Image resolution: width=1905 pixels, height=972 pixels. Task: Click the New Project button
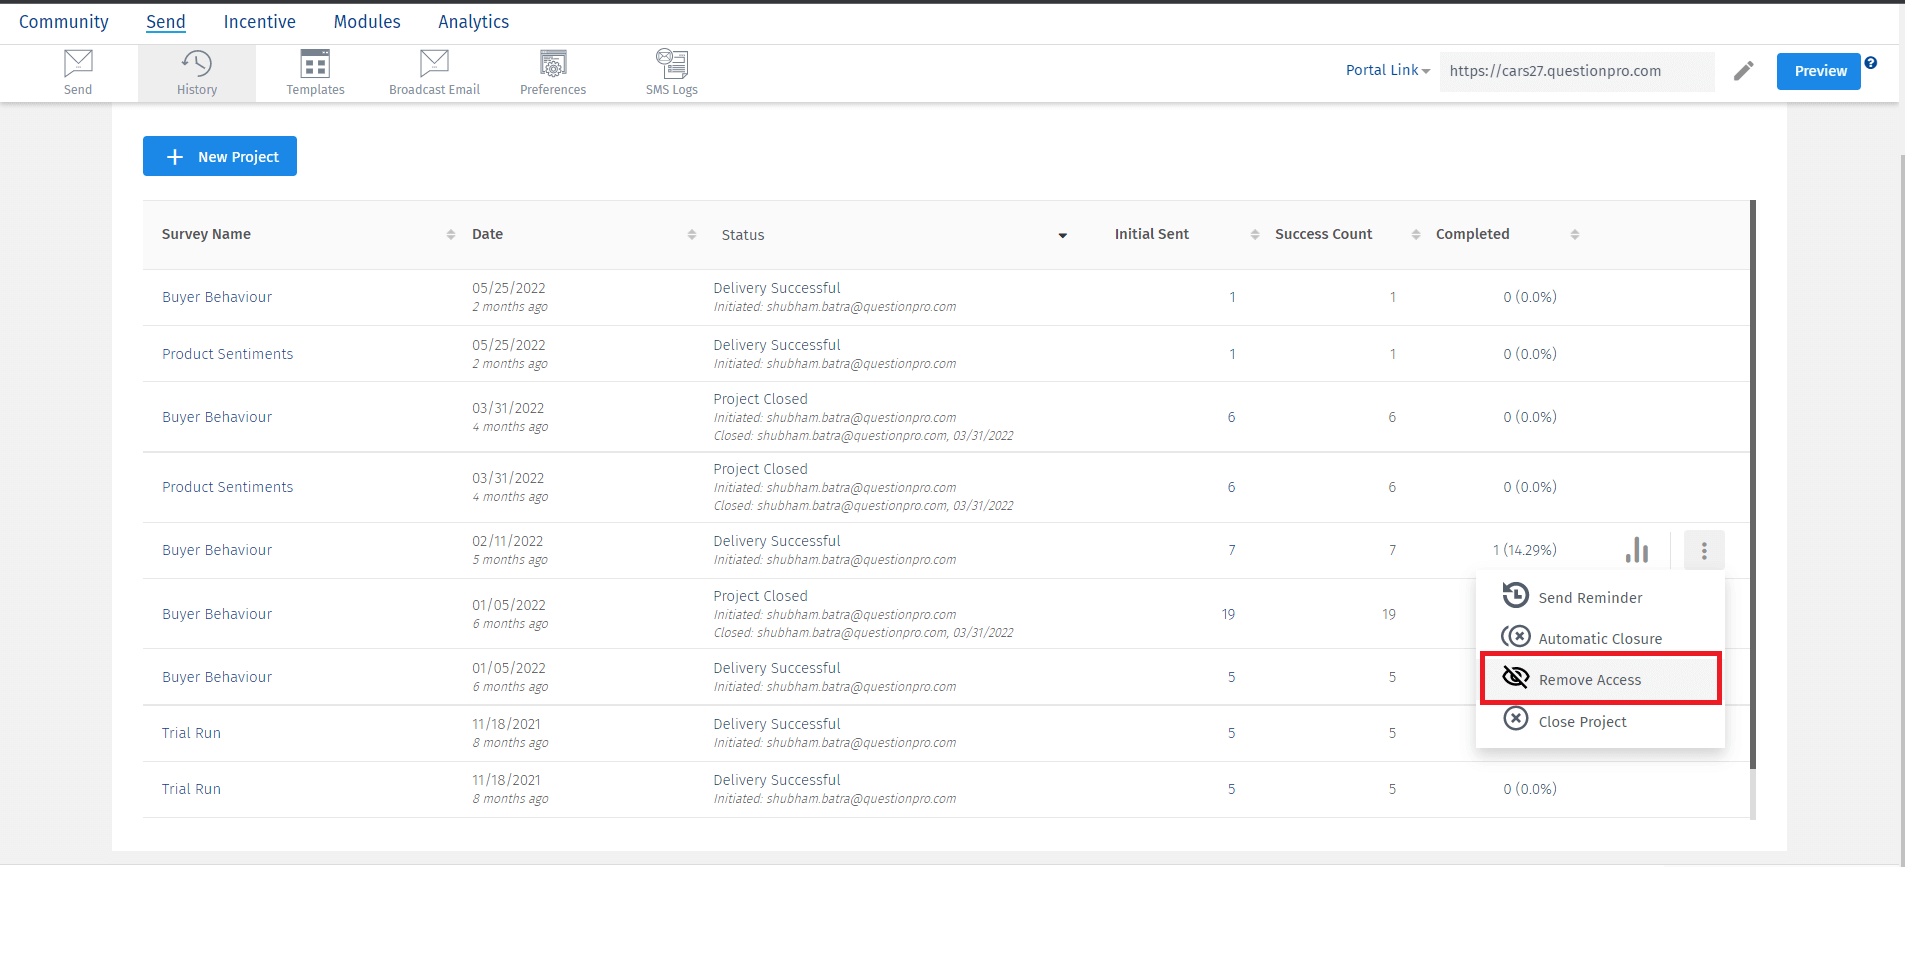click(x=220, y=156)
